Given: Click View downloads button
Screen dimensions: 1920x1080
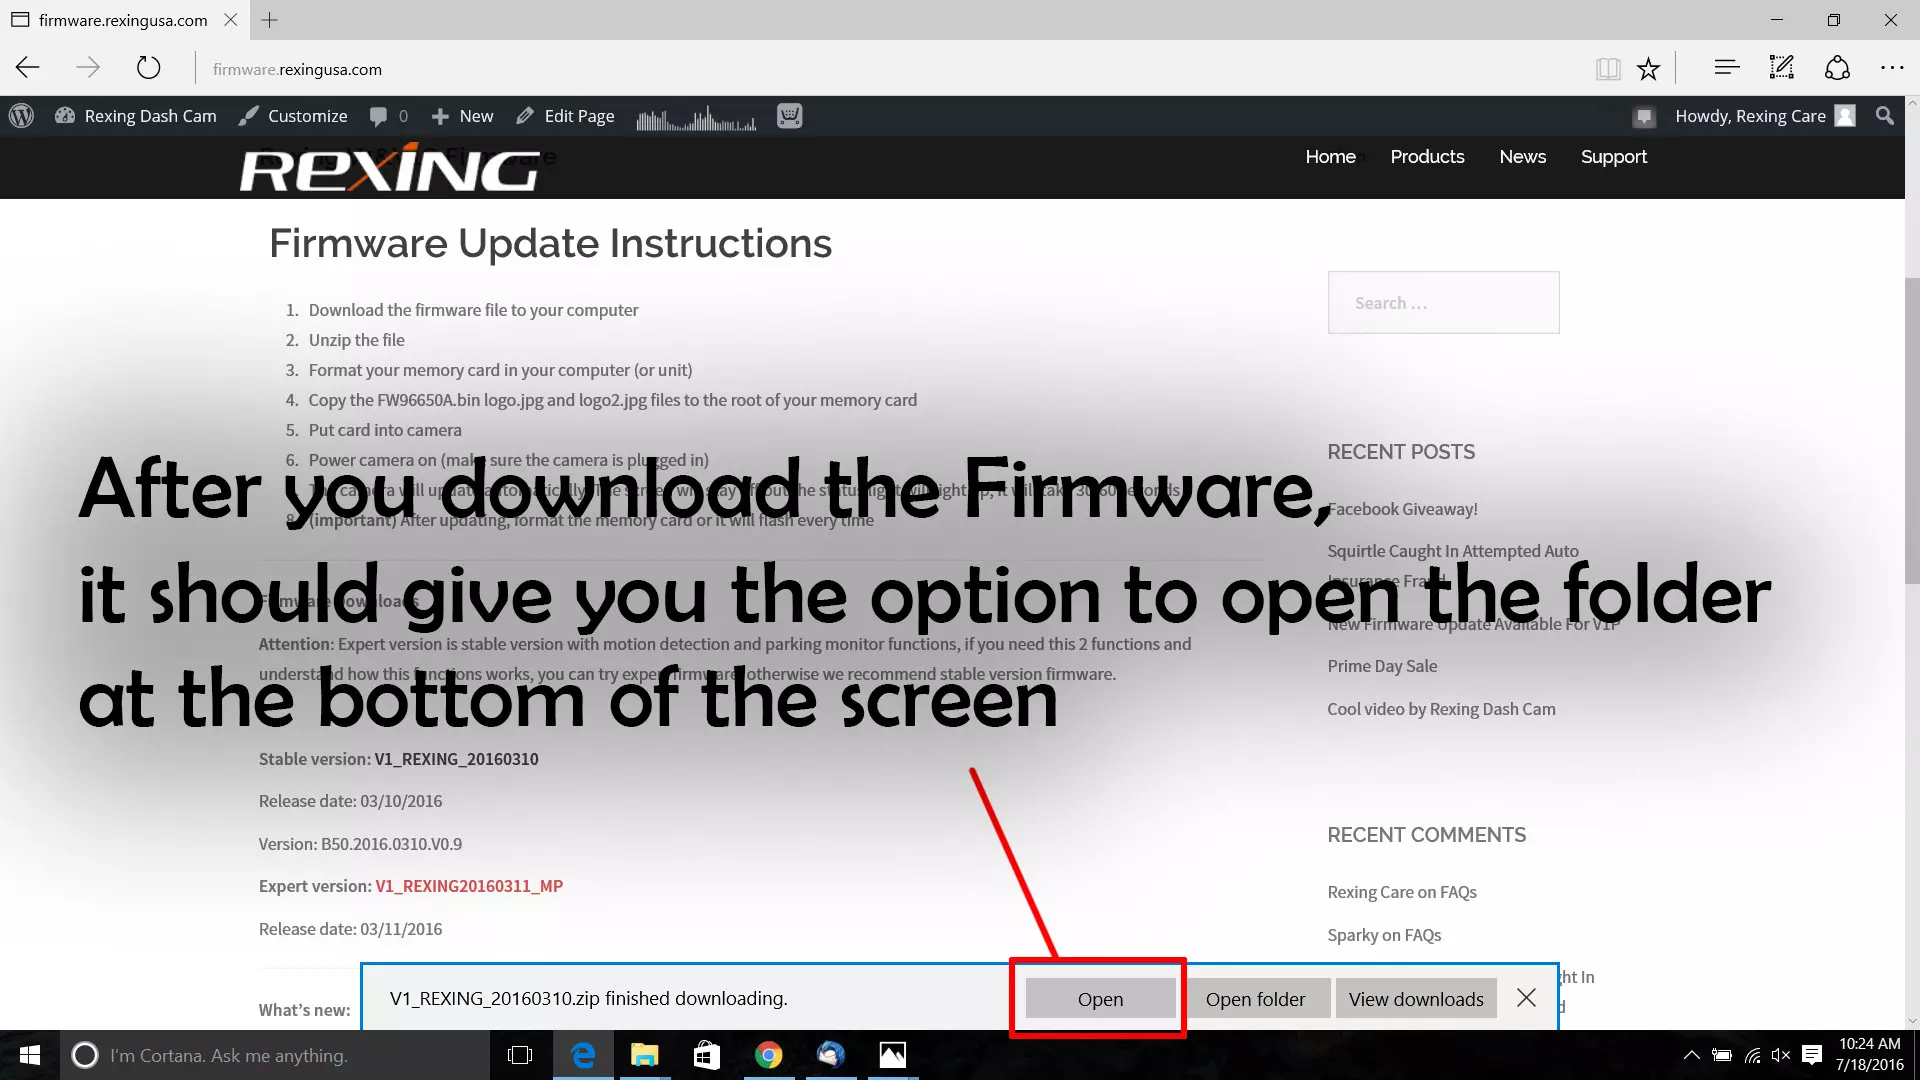Looking at the screenshot, I should pyautogui.click(x=1416, y=999).
